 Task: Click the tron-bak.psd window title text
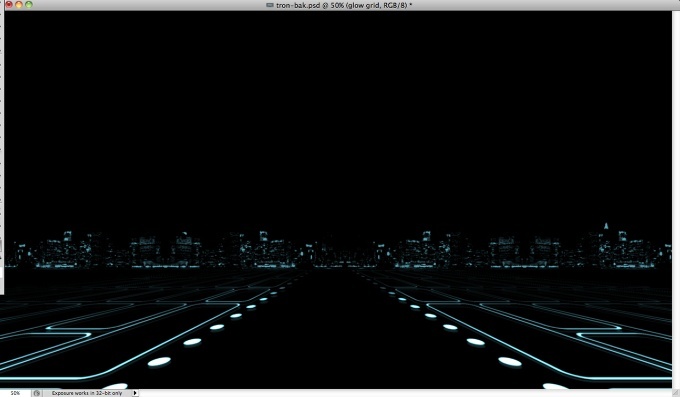(344, 5)
